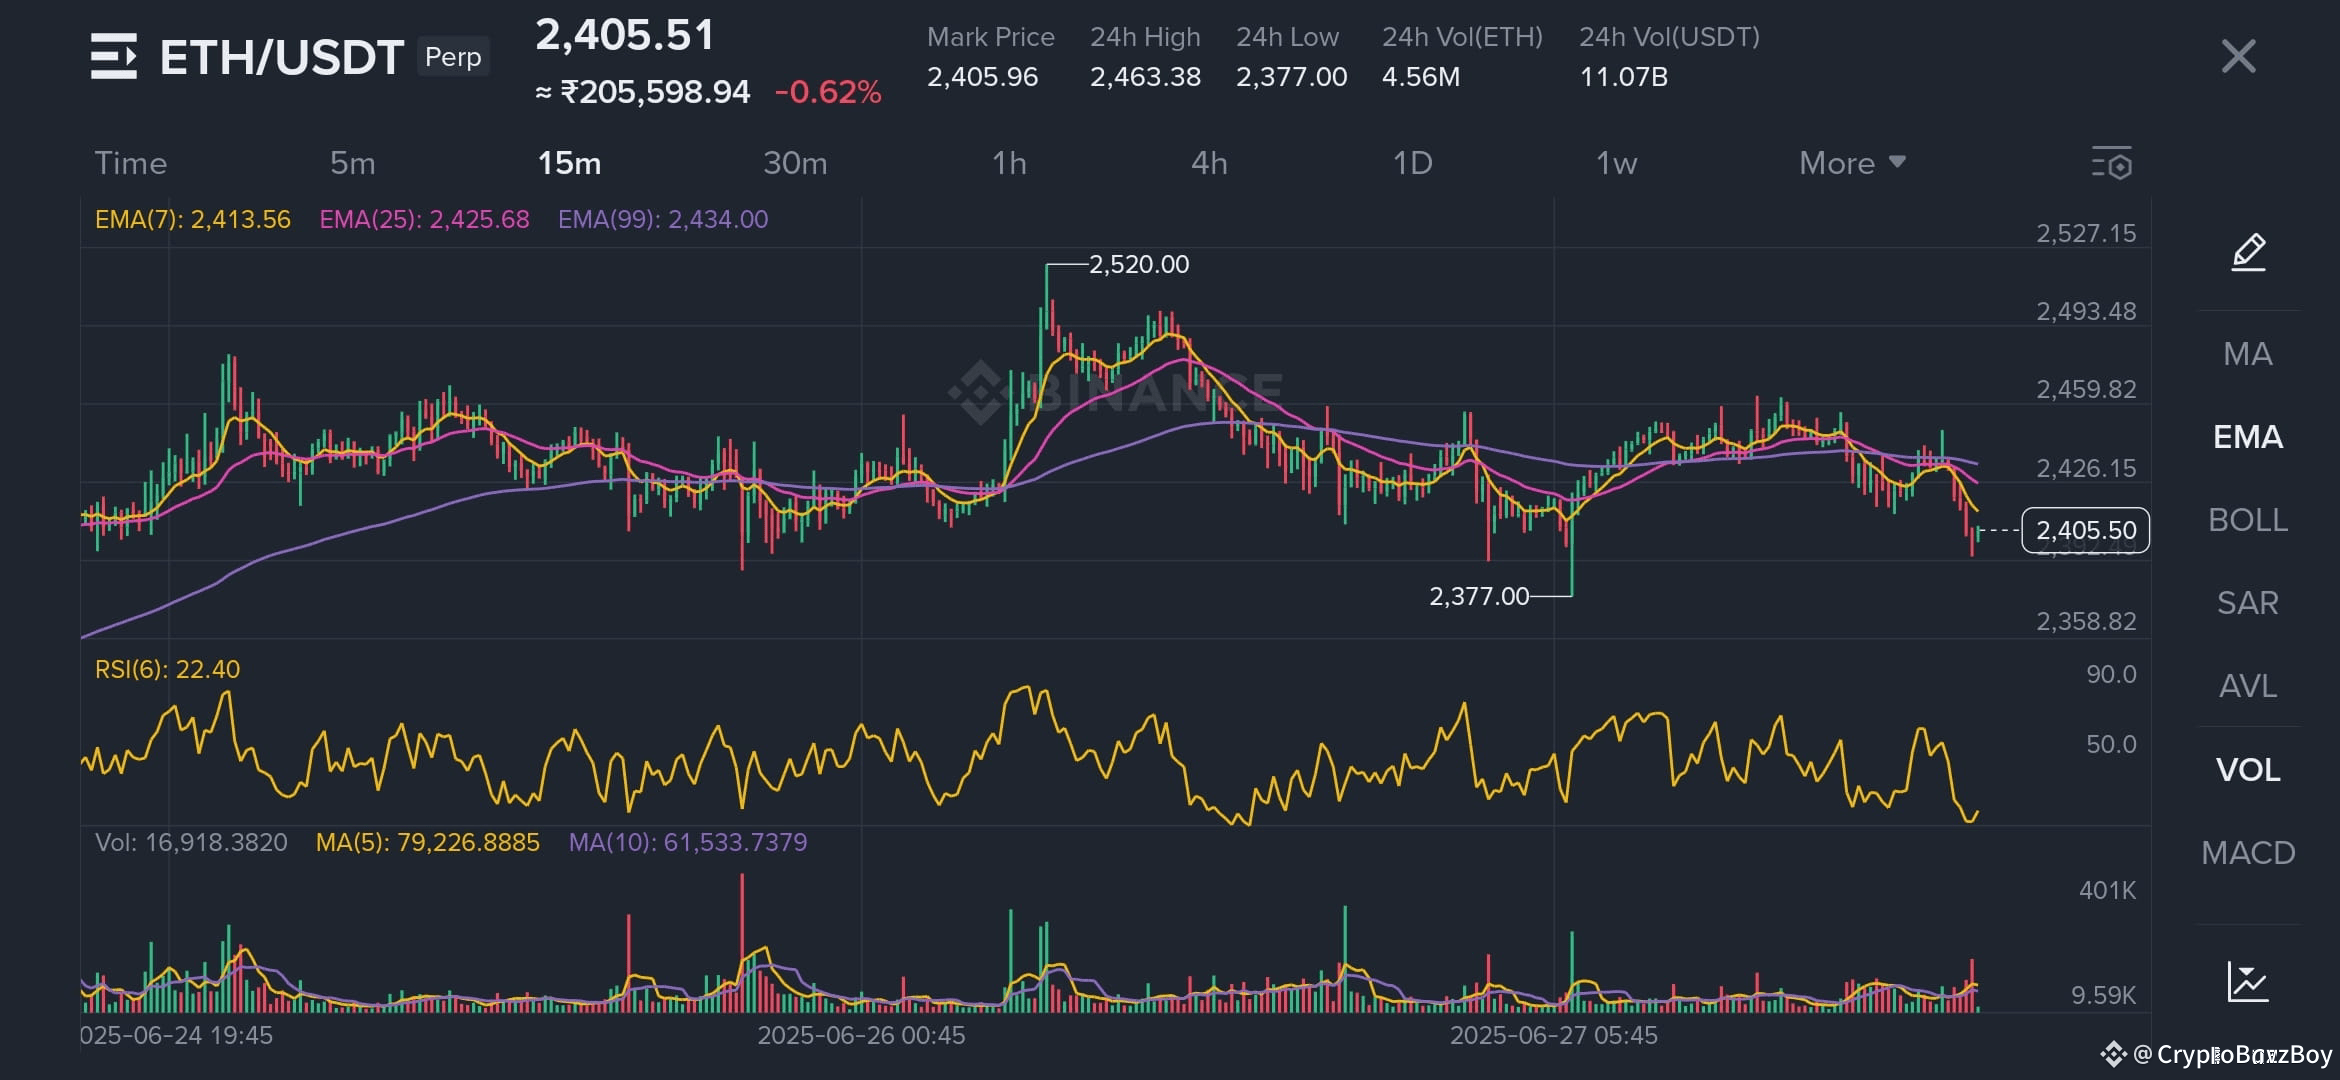Click the 2,377.00 low marker label
Image resolution: width=2340 pixels, height=1080 pixels.
click(x=1479, y=596)
